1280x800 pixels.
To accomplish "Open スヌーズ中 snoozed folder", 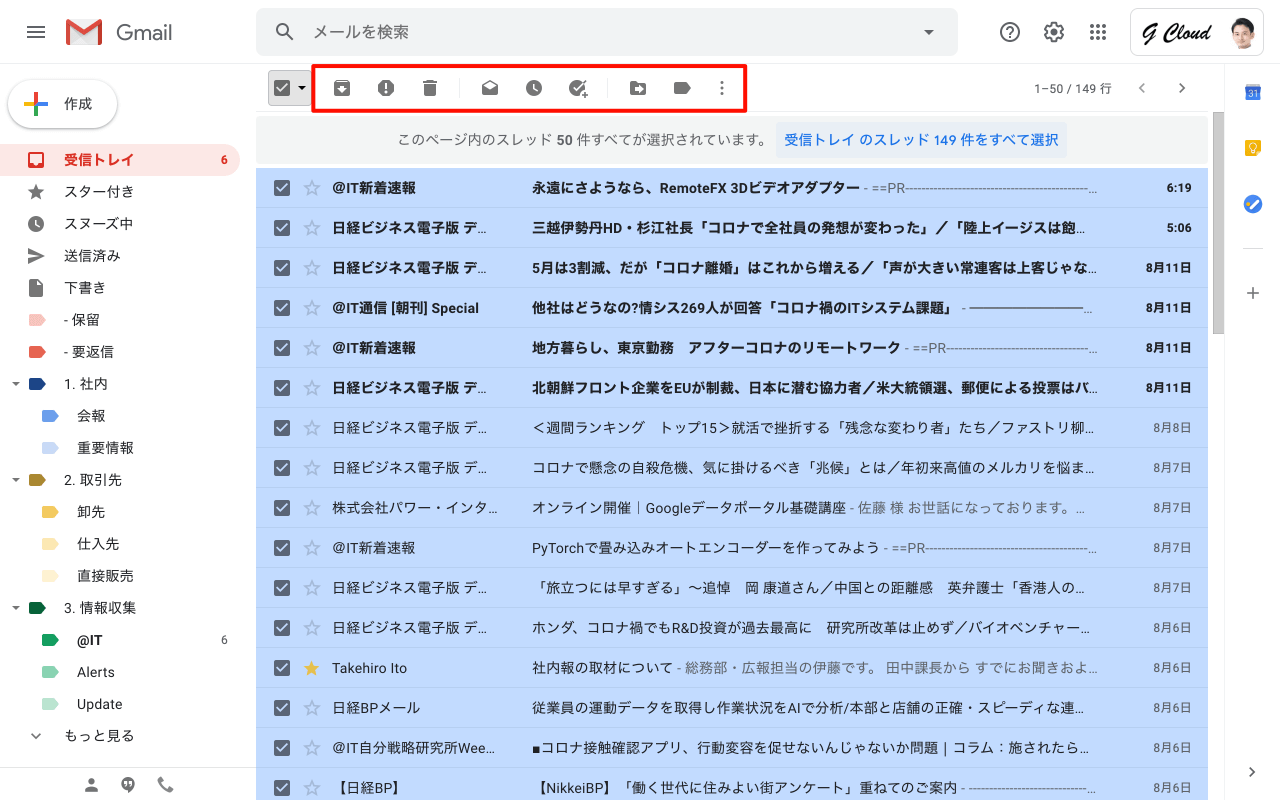I will (x=120, y=224).
